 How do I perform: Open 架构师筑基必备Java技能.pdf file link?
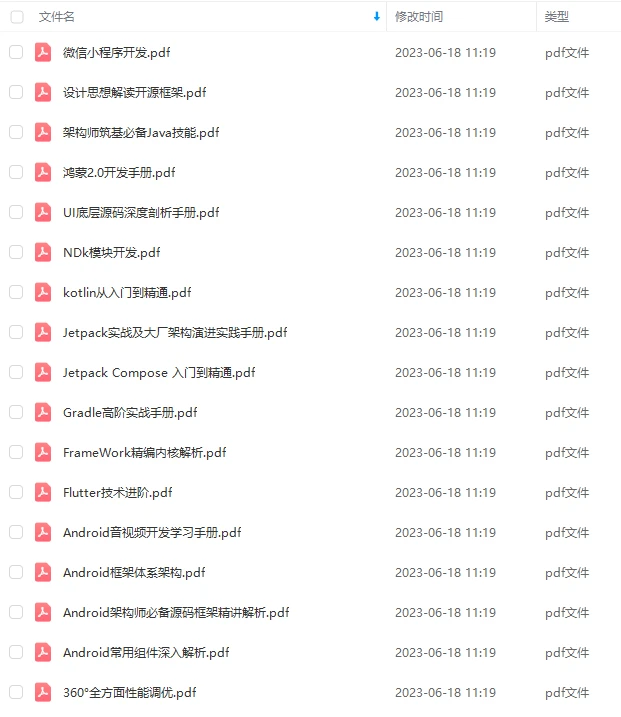141,133
